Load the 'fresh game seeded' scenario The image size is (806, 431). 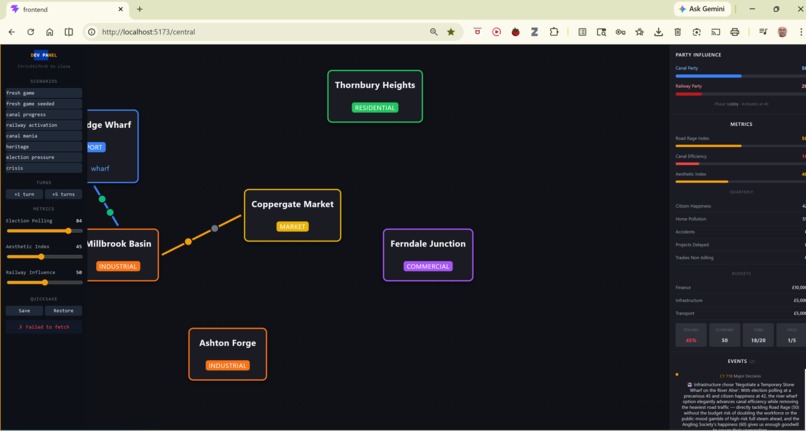pos(44,104)
